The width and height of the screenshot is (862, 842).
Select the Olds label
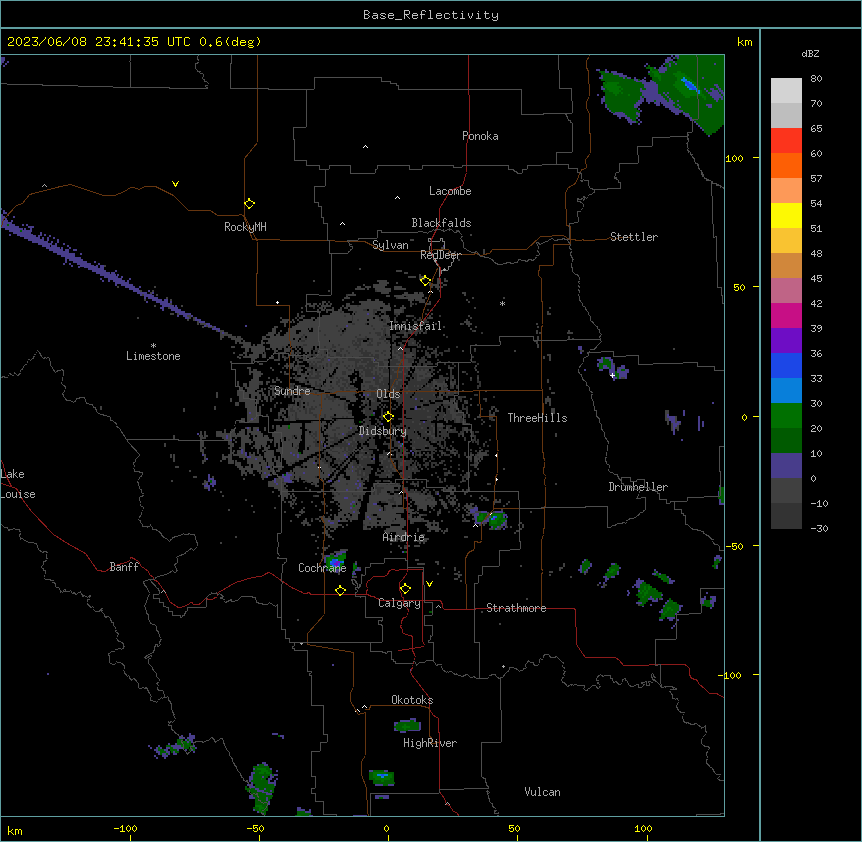pyautogui.click(x=388, y=394)
